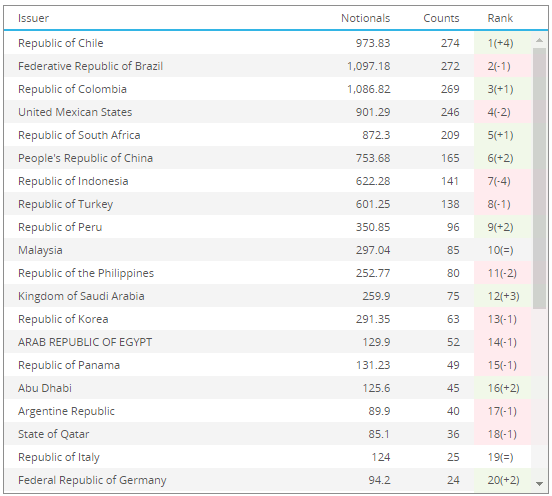
Task: Click rank cell 12(+3)
Action: click(x=503, y=296)
